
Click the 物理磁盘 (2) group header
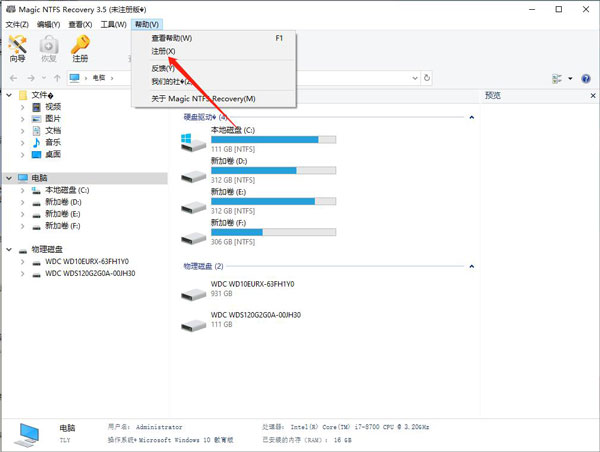pyautogui.click(x=203, y=266)
